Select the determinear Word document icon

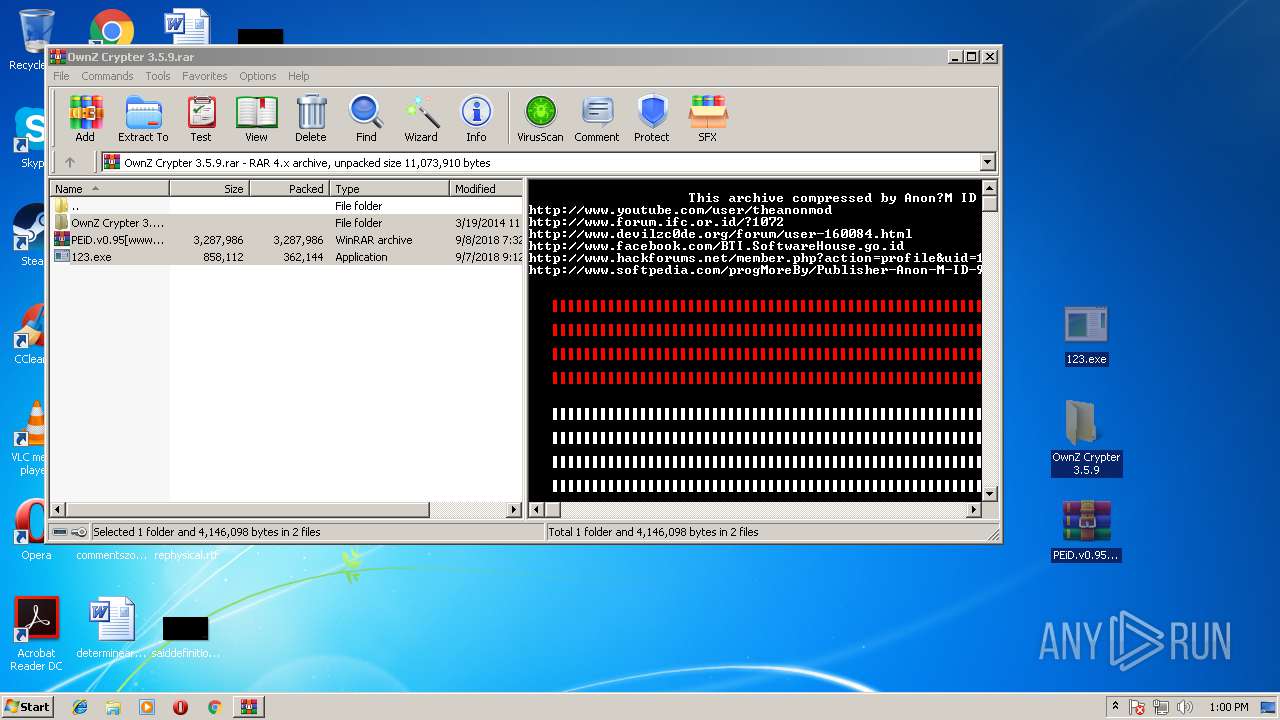pyautogui.click(x=111, y=629)
